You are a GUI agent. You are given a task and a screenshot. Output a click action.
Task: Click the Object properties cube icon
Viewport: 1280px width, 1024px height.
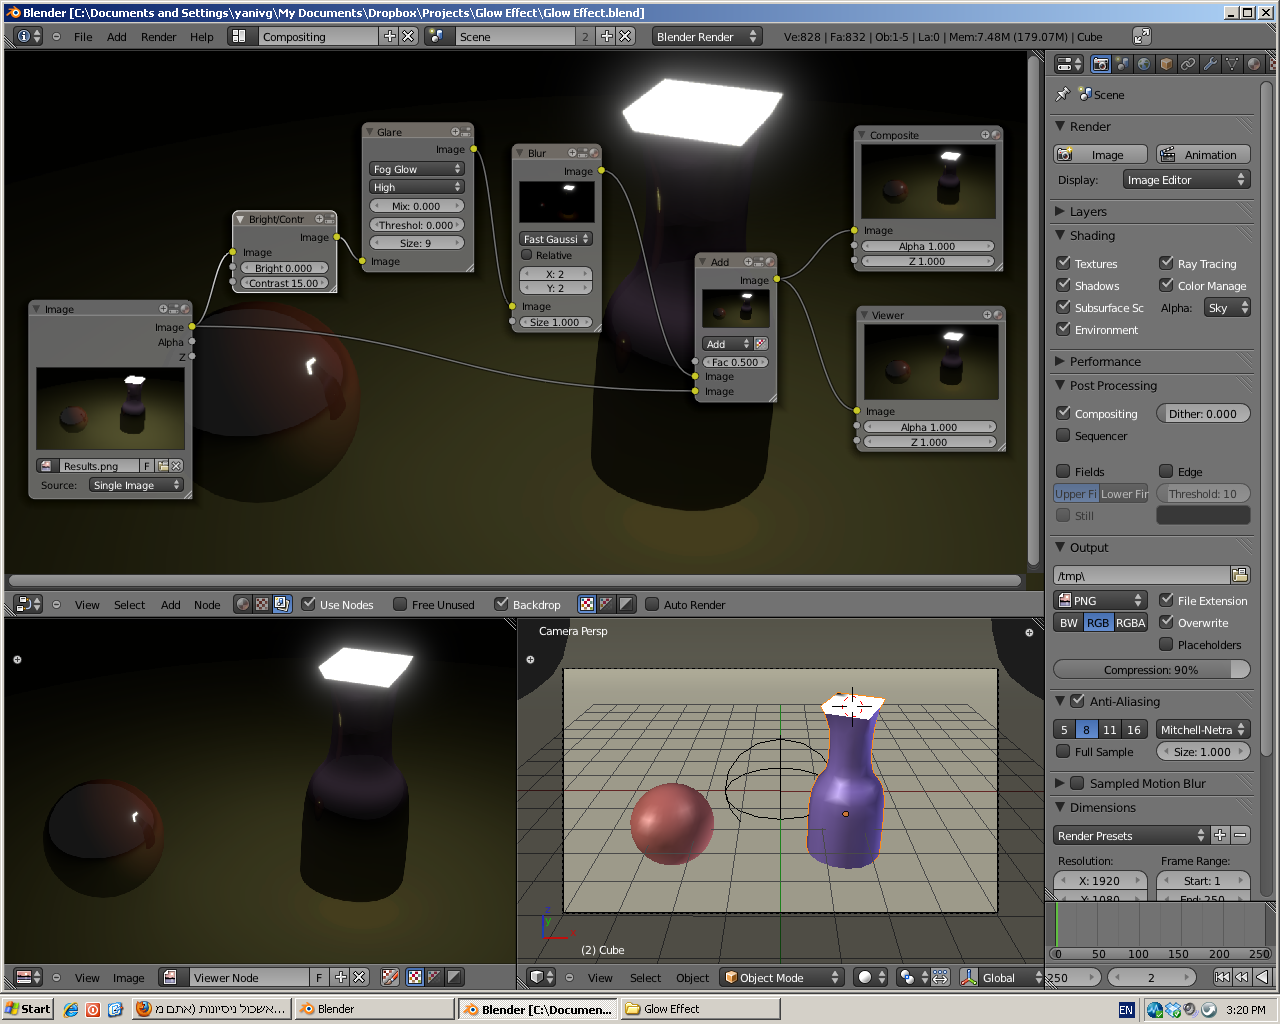(x=1166, y=64)
